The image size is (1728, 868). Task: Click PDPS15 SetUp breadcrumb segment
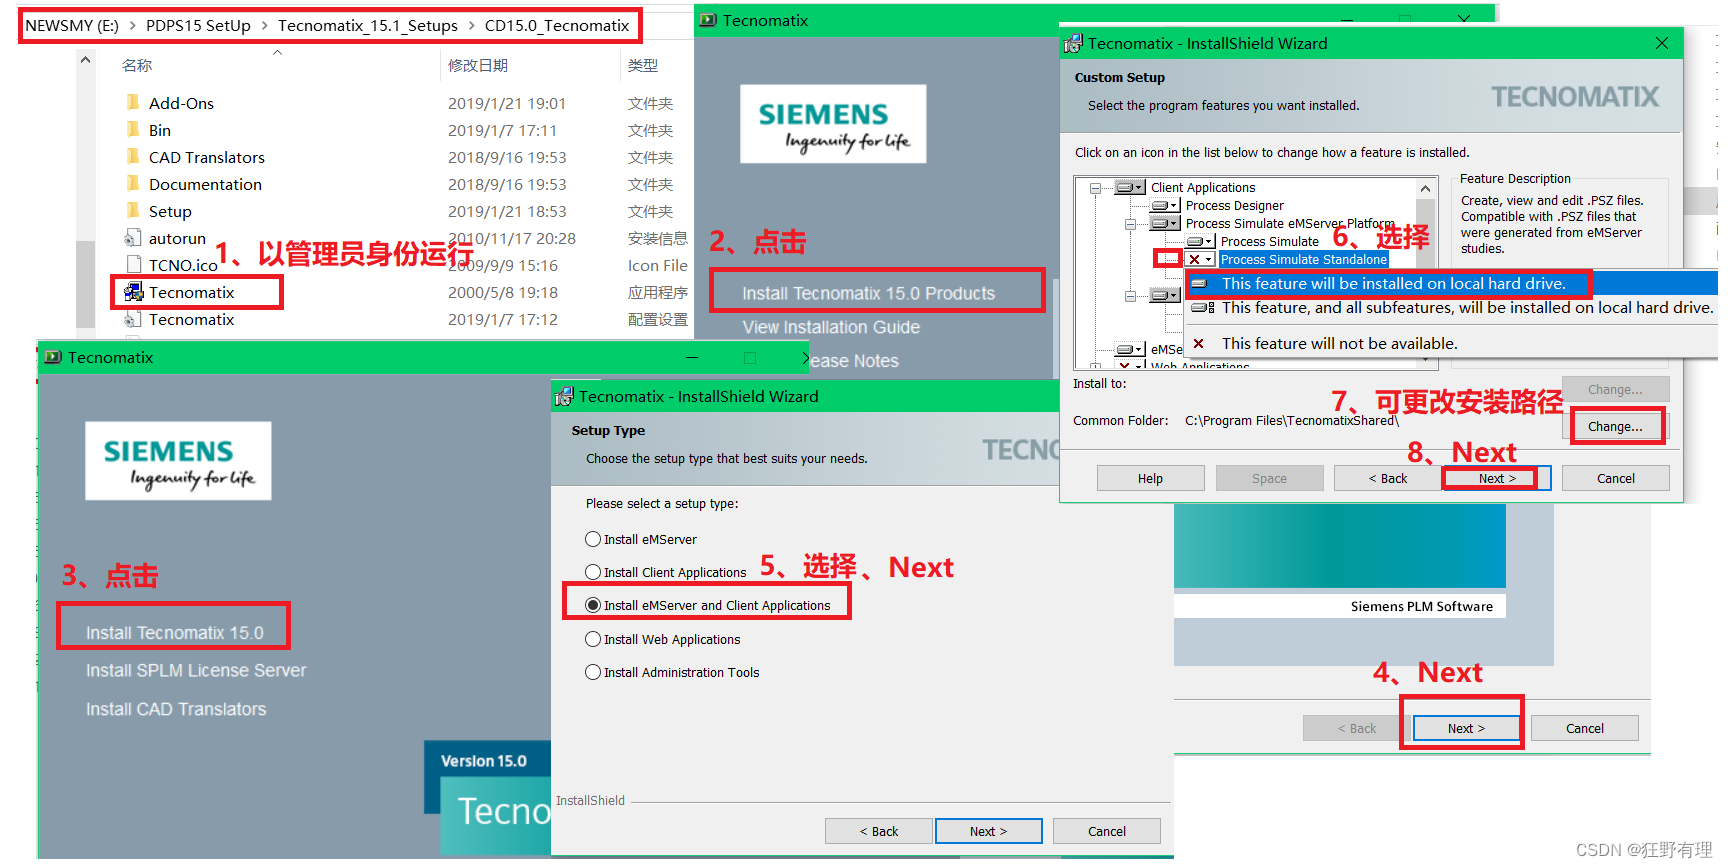[198, 26]
